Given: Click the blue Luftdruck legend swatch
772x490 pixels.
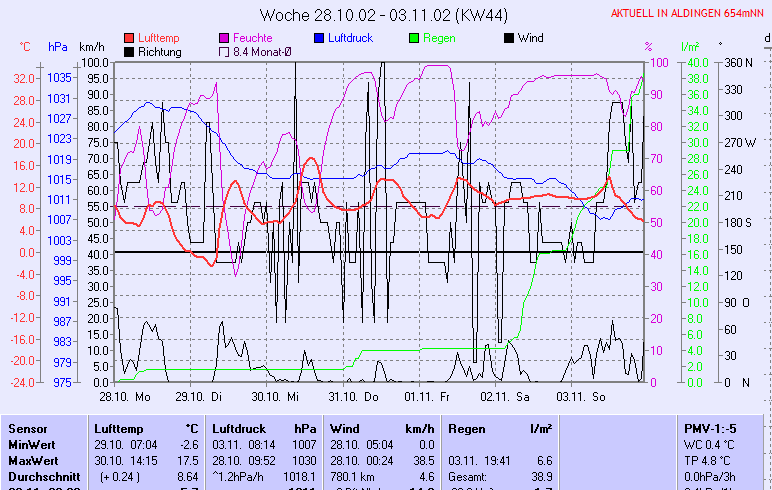Looking at the screenshot, I should tap(319, 38).
